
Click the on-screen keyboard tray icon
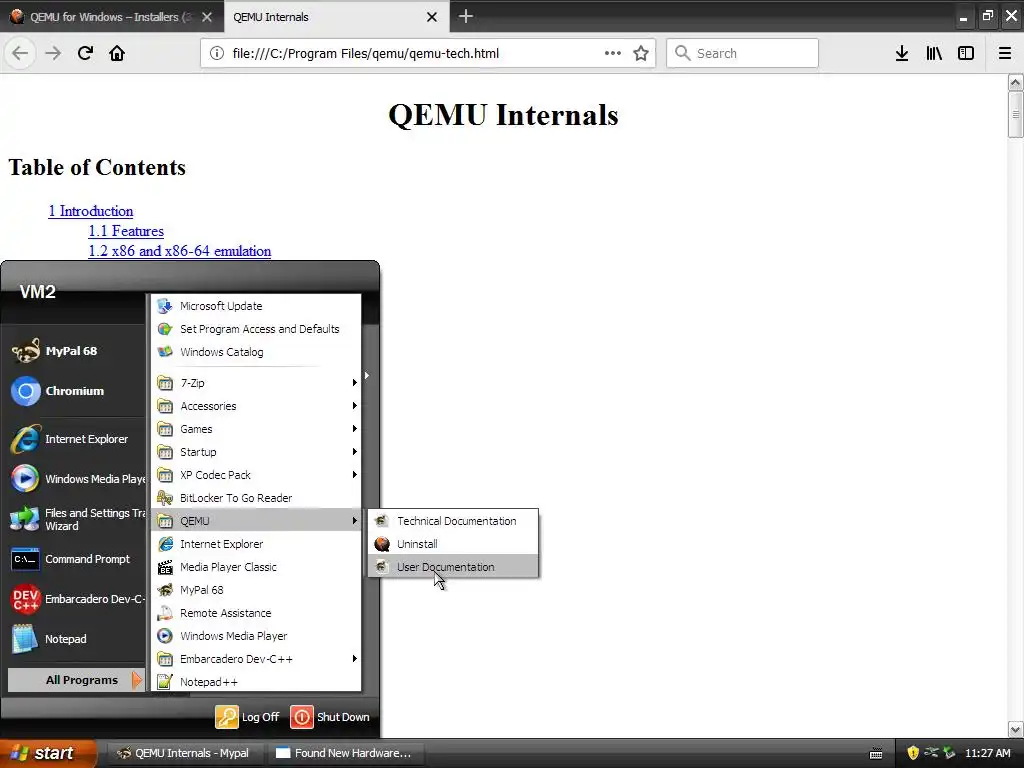tap(876, 754)
